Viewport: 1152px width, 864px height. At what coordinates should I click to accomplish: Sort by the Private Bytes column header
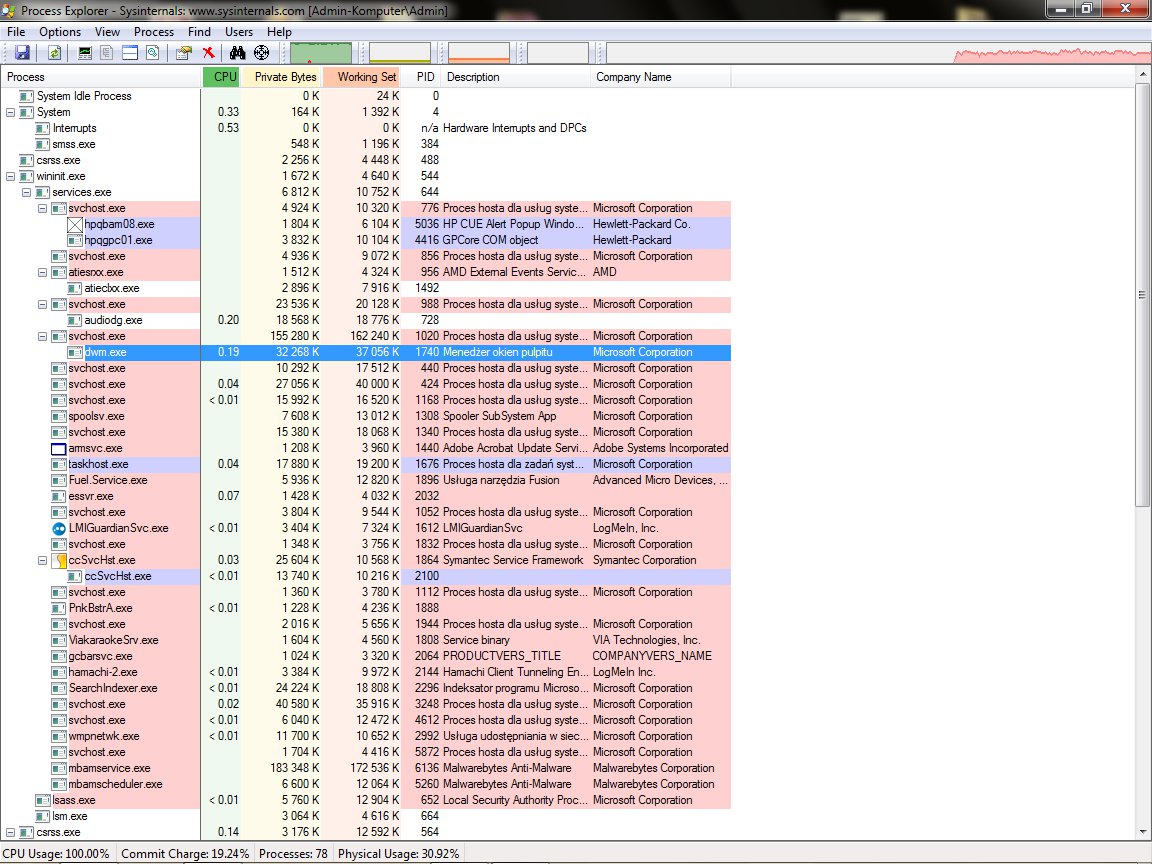[281, 77]
